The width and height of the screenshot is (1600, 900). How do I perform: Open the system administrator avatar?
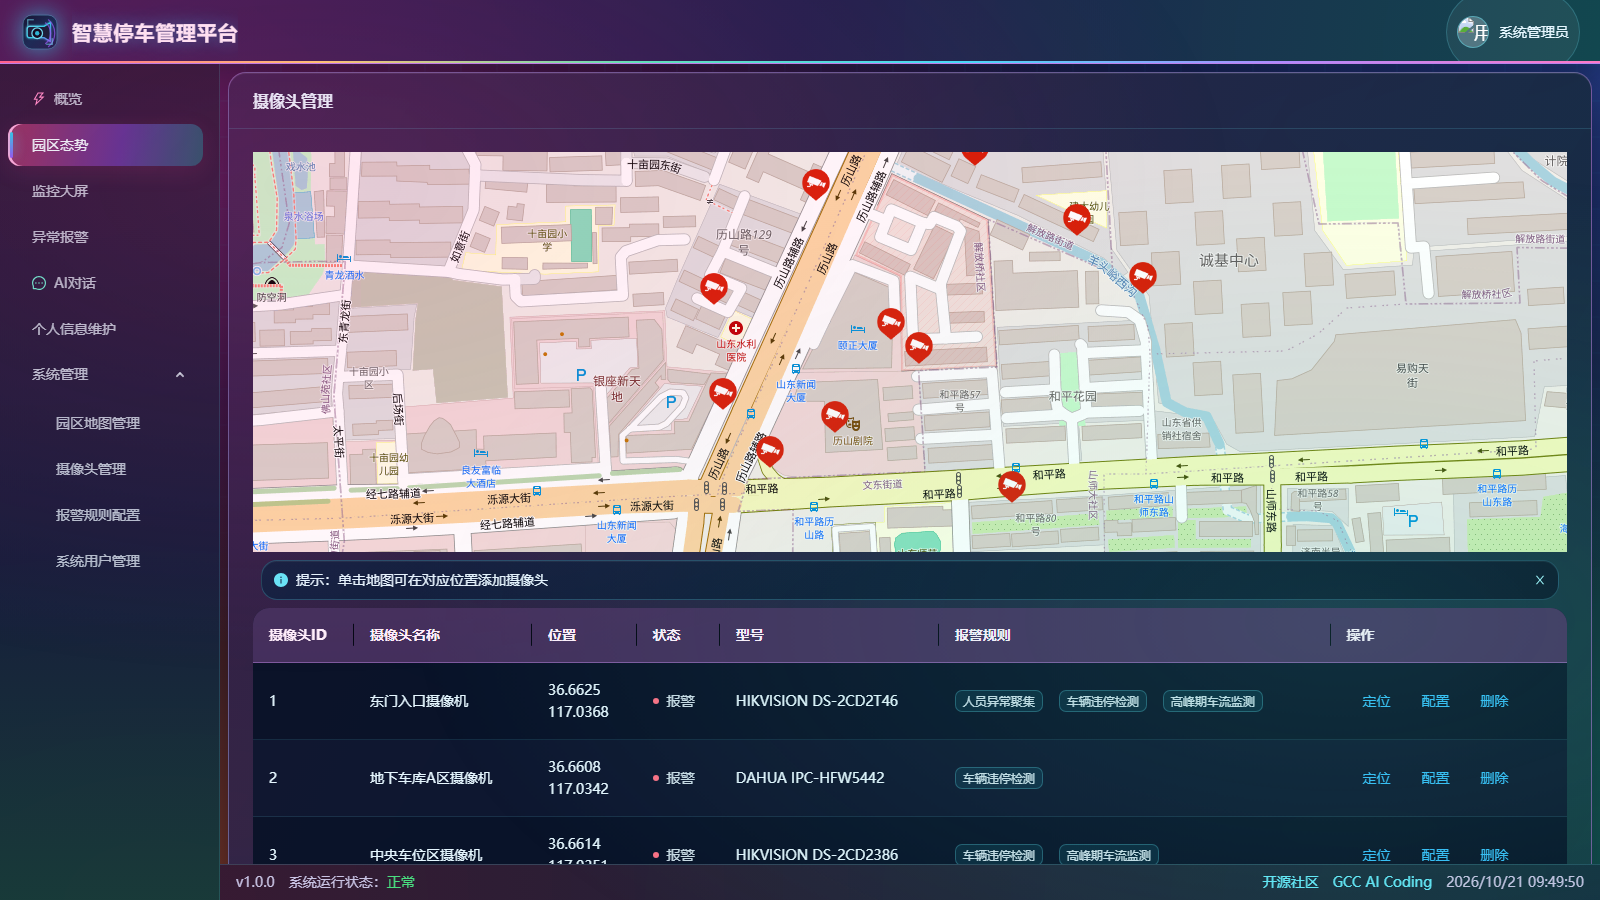click(x=1473, y=32)
